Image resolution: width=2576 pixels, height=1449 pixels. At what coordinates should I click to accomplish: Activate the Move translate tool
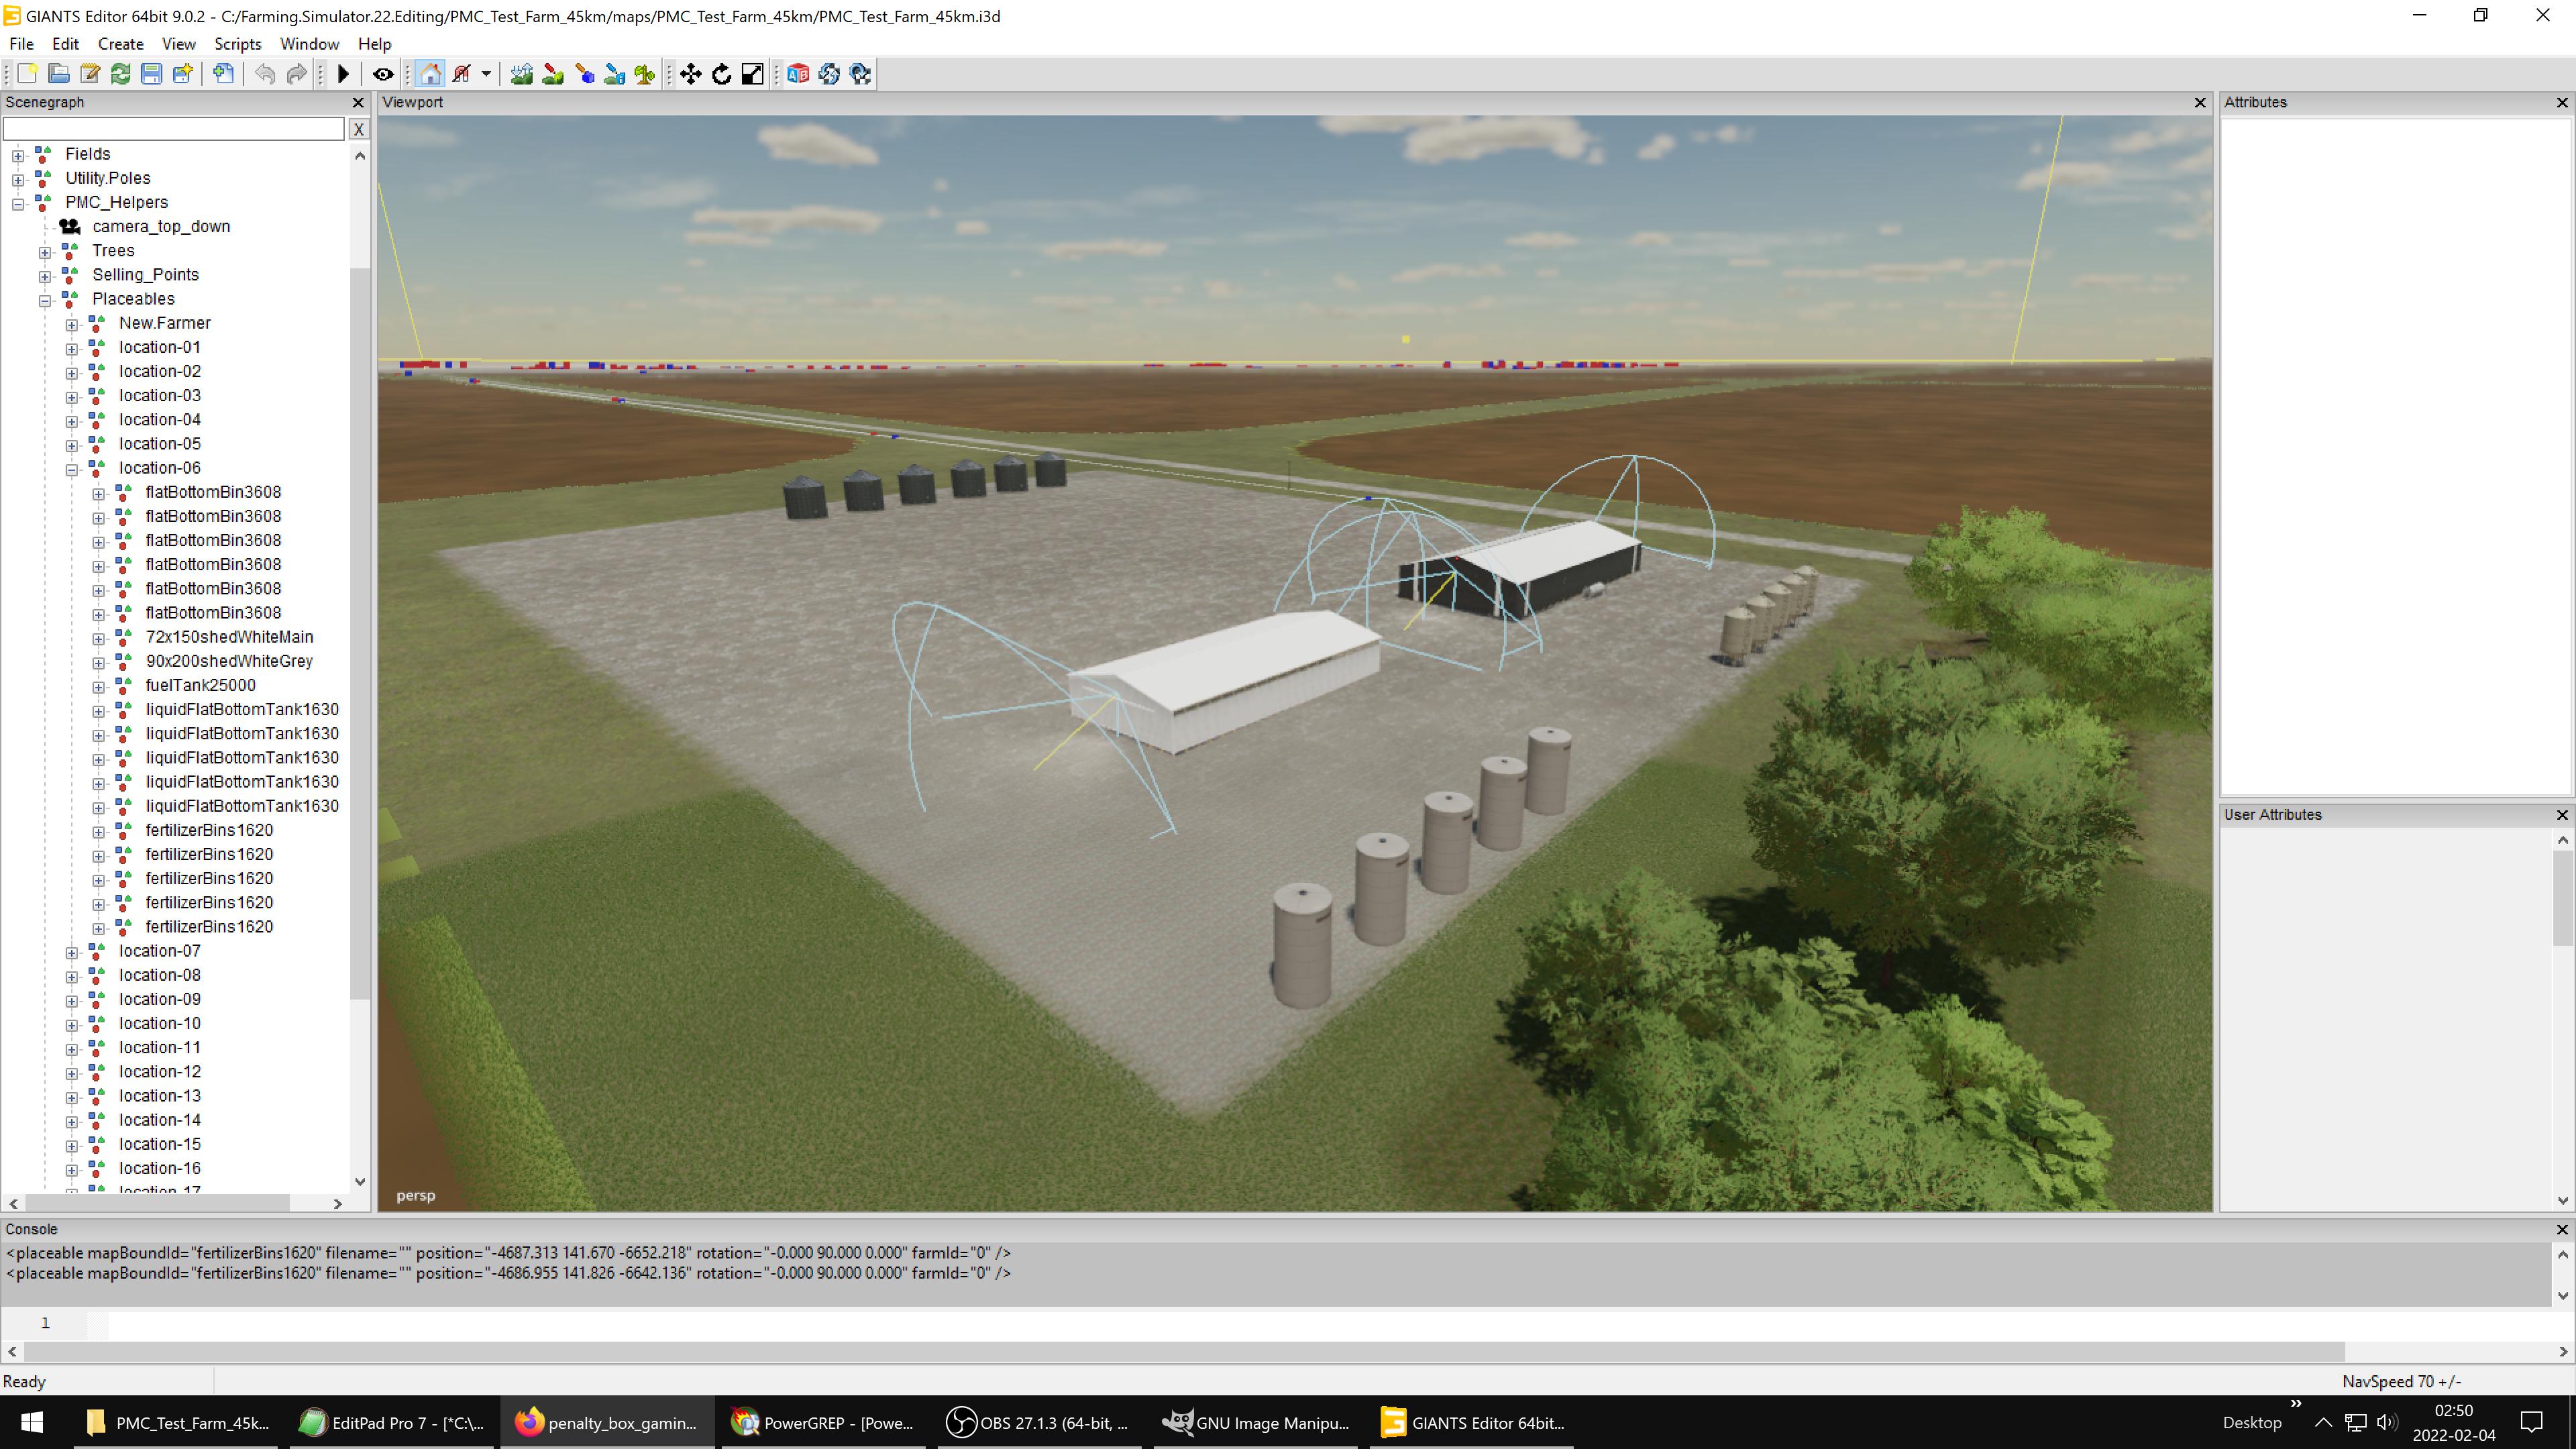click(690, 74)
